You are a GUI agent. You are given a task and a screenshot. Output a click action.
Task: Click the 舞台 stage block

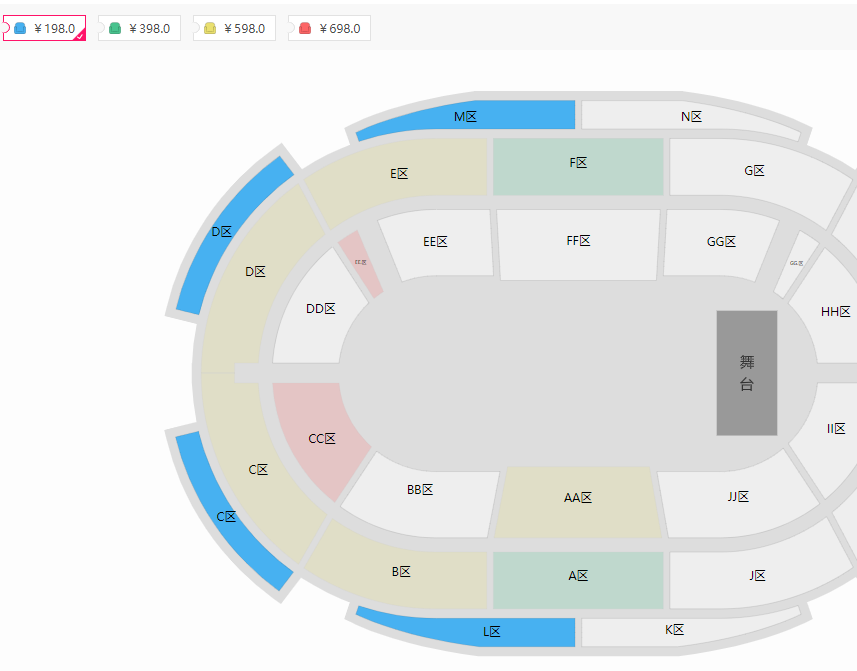click(747, 373)
